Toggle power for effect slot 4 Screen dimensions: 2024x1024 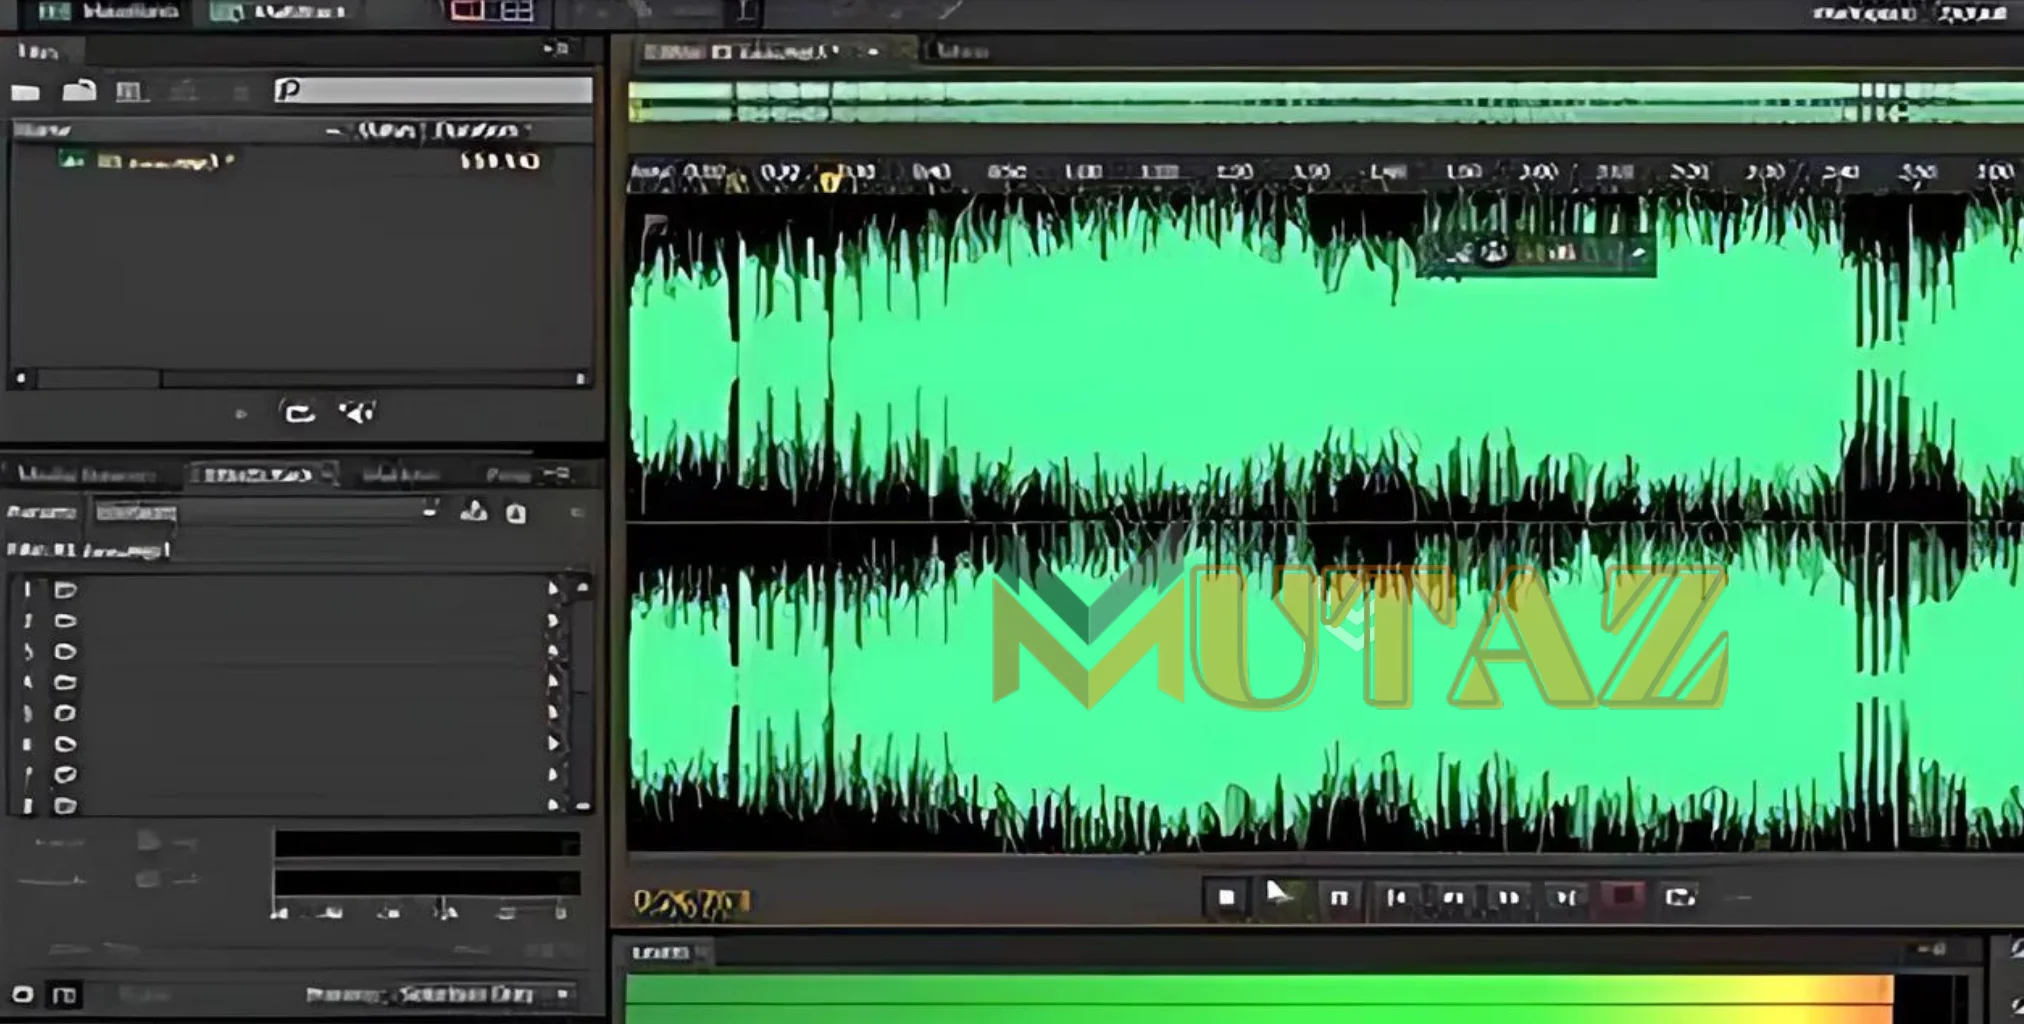tap(65, 683)
